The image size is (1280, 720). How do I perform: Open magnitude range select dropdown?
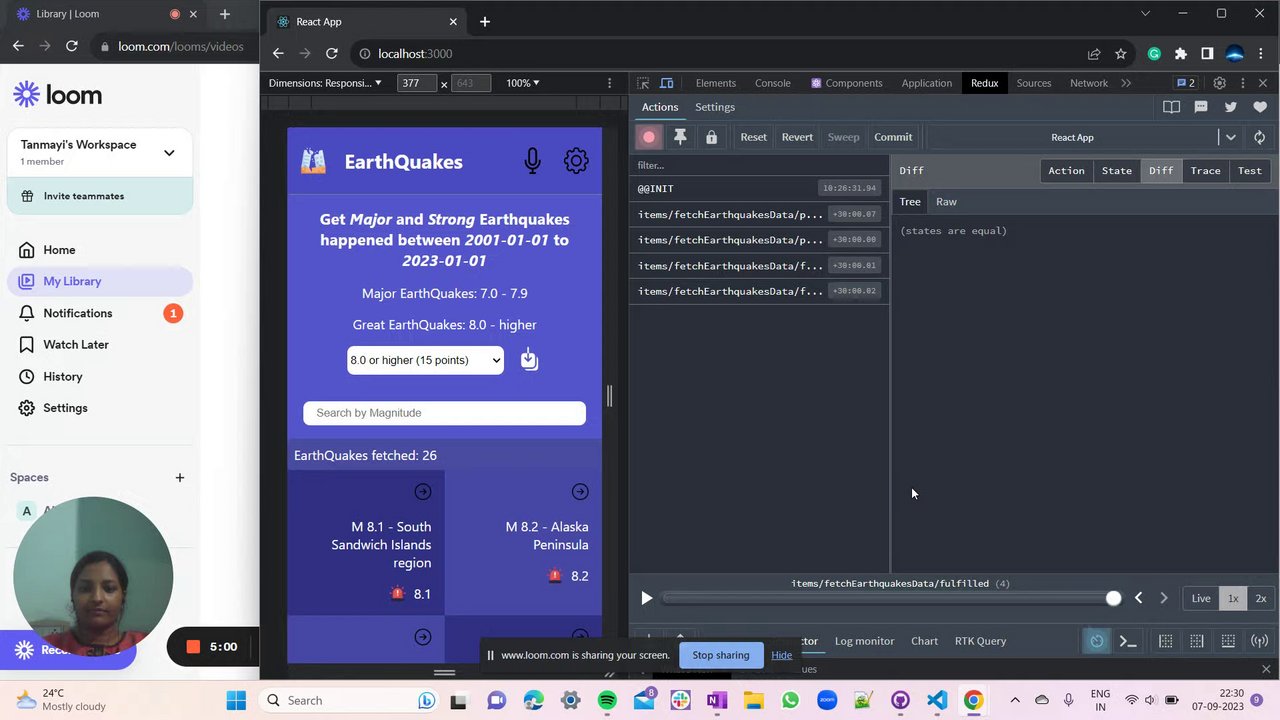(x=425, y=360)
